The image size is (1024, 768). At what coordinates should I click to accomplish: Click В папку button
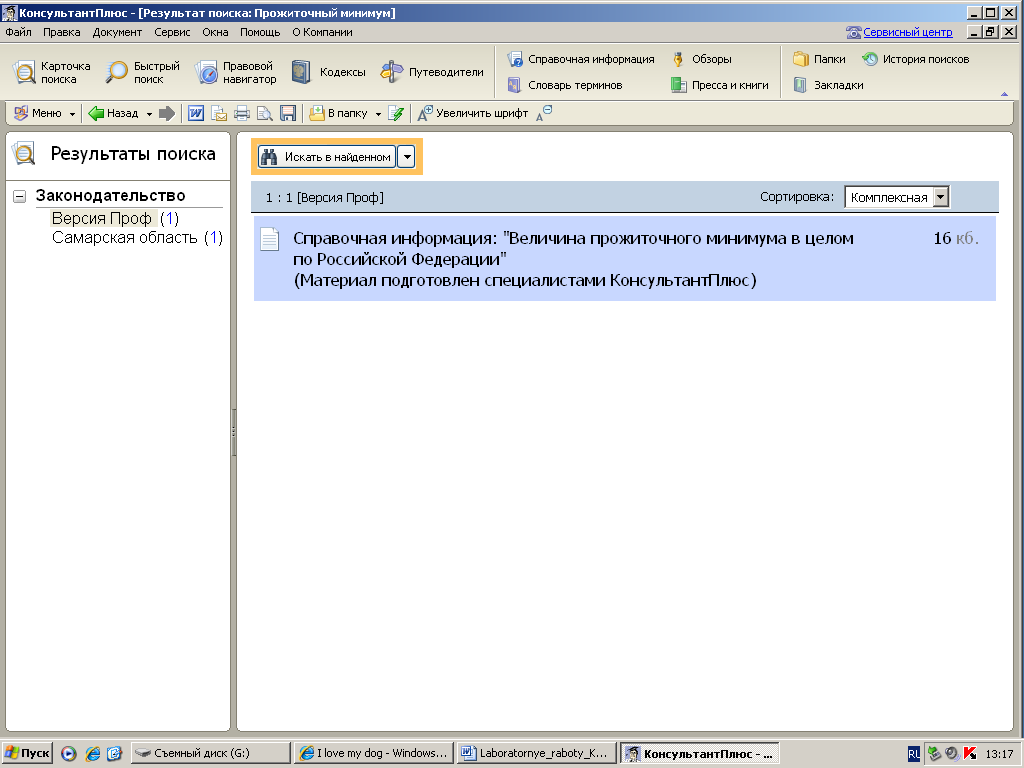point(338,113)
